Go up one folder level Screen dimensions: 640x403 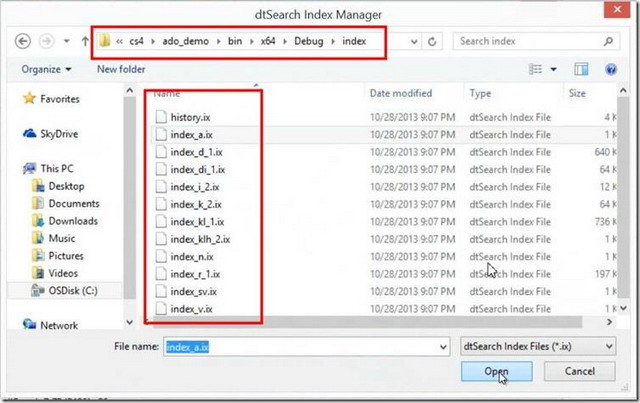[x=85, y=41]
